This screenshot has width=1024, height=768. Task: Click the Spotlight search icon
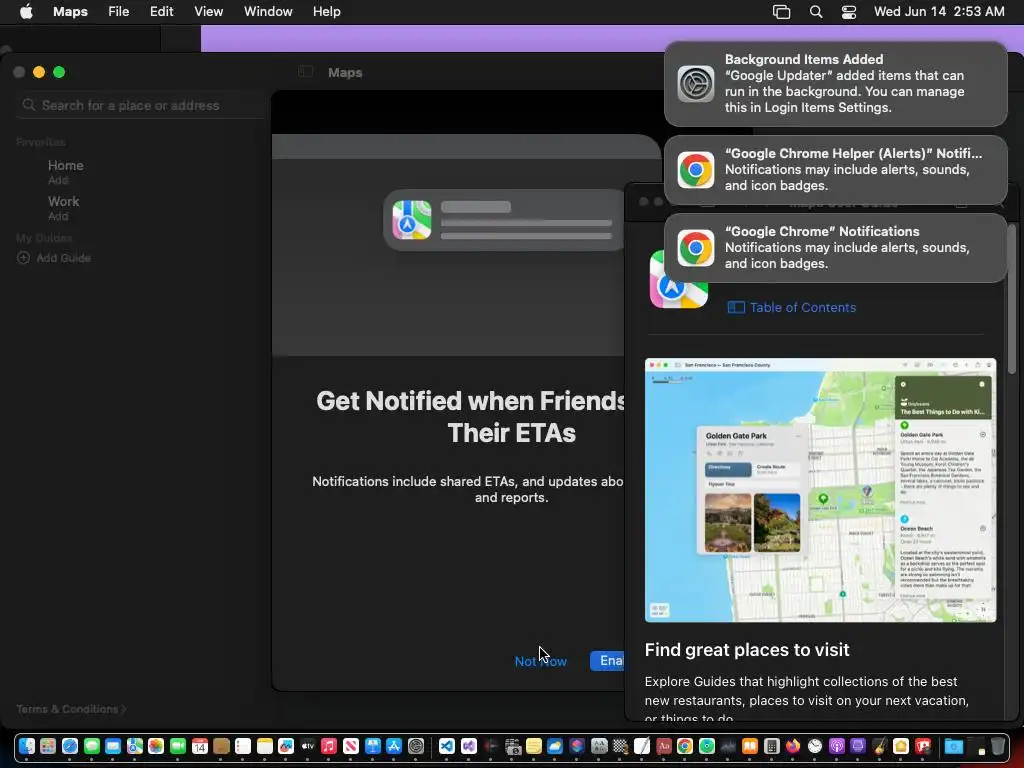[x=816, y=12]
